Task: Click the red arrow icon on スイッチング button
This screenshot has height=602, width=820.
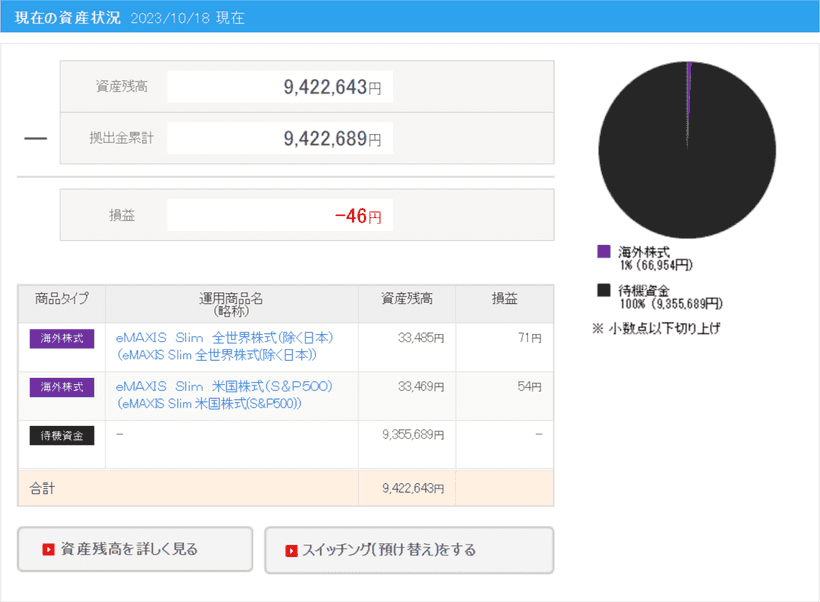Action: point(291,549)
